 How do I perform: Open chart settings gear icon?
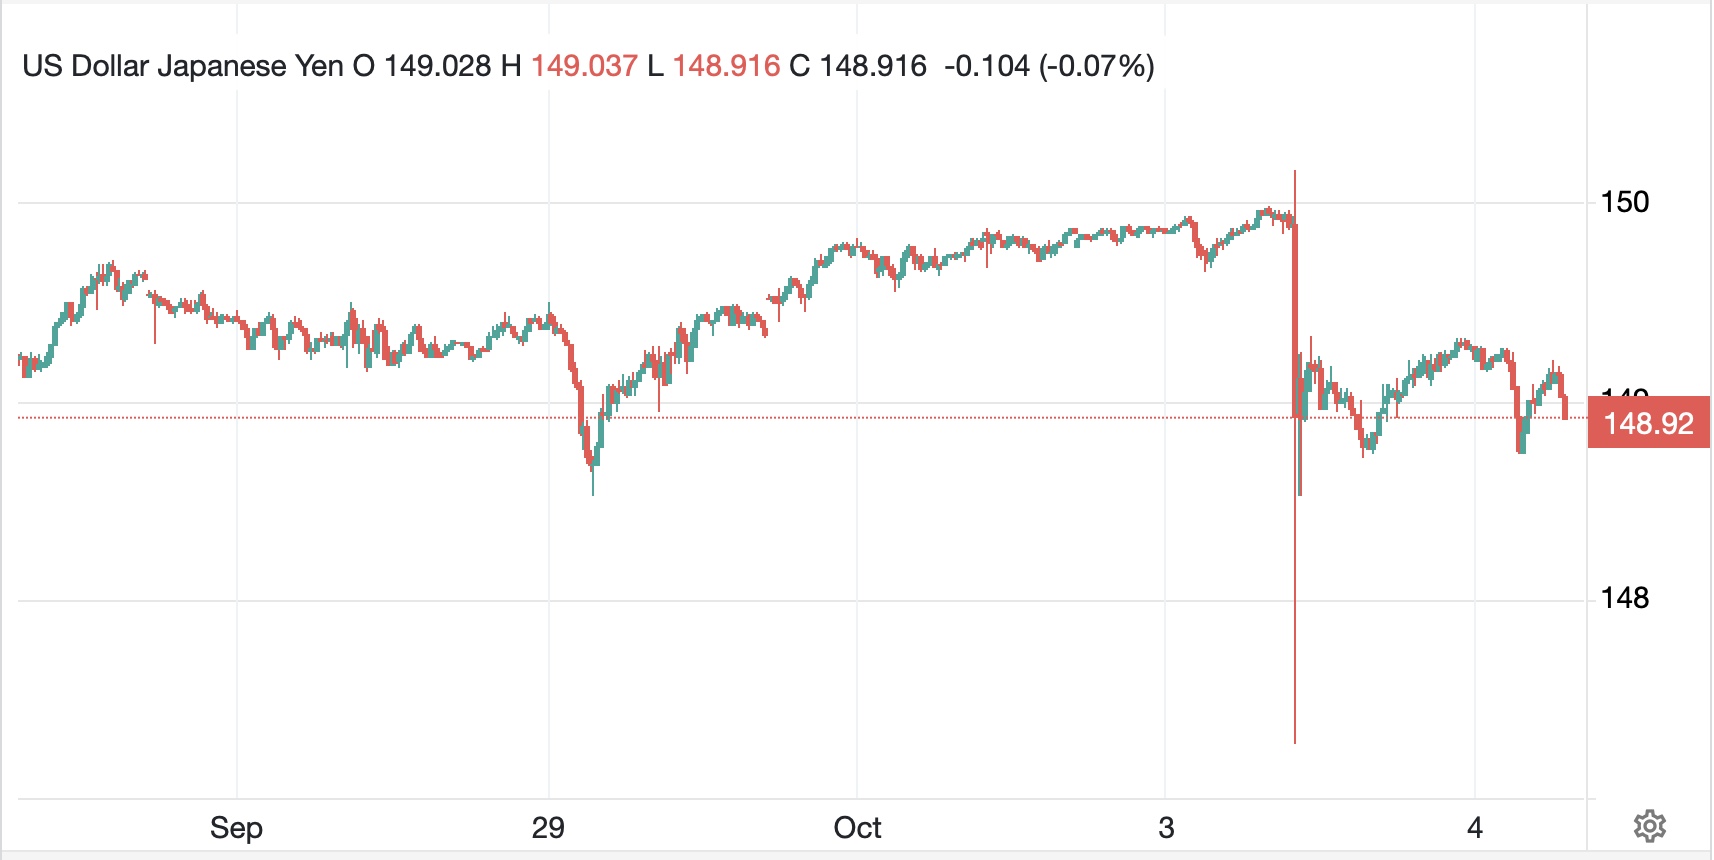[1649, 826]
